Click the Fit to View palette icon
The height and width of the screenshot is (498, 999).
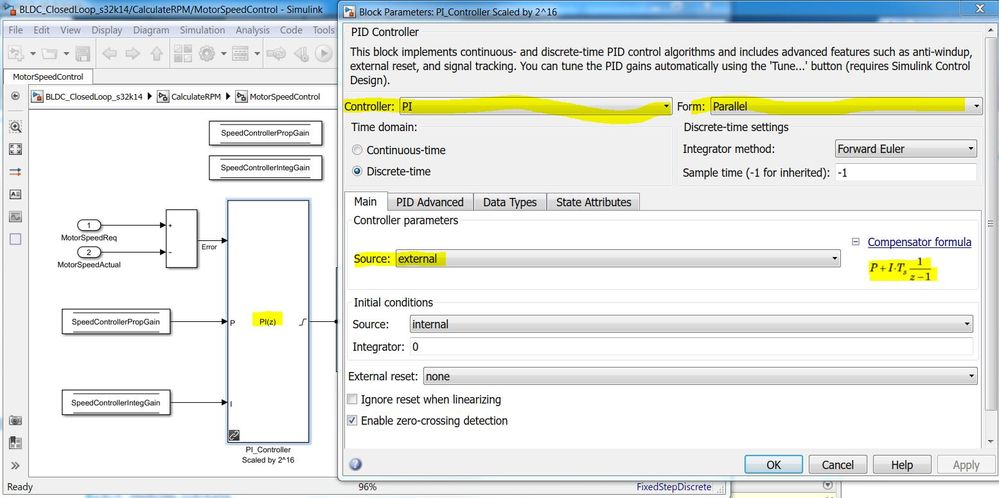(15, 149)
